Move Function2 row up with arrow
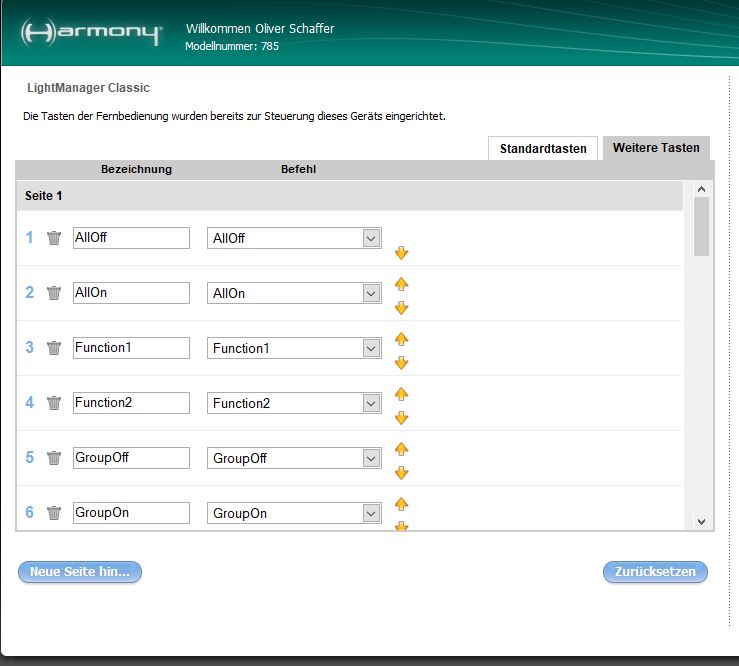Screen dimensions: 739x666 402,394
